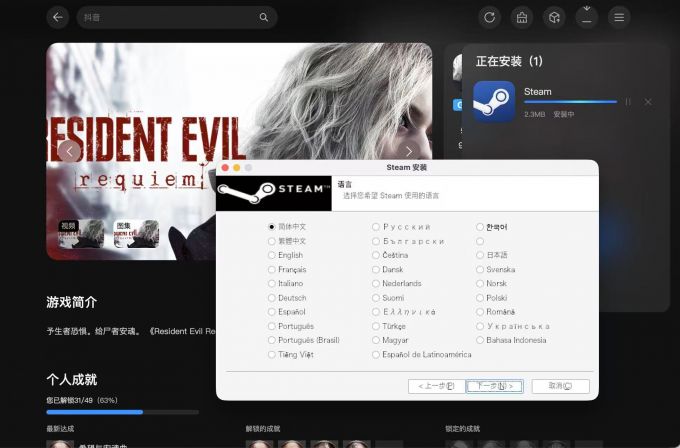The image size is (680, 448).
Task: Select Español language option
Action: 287,312
